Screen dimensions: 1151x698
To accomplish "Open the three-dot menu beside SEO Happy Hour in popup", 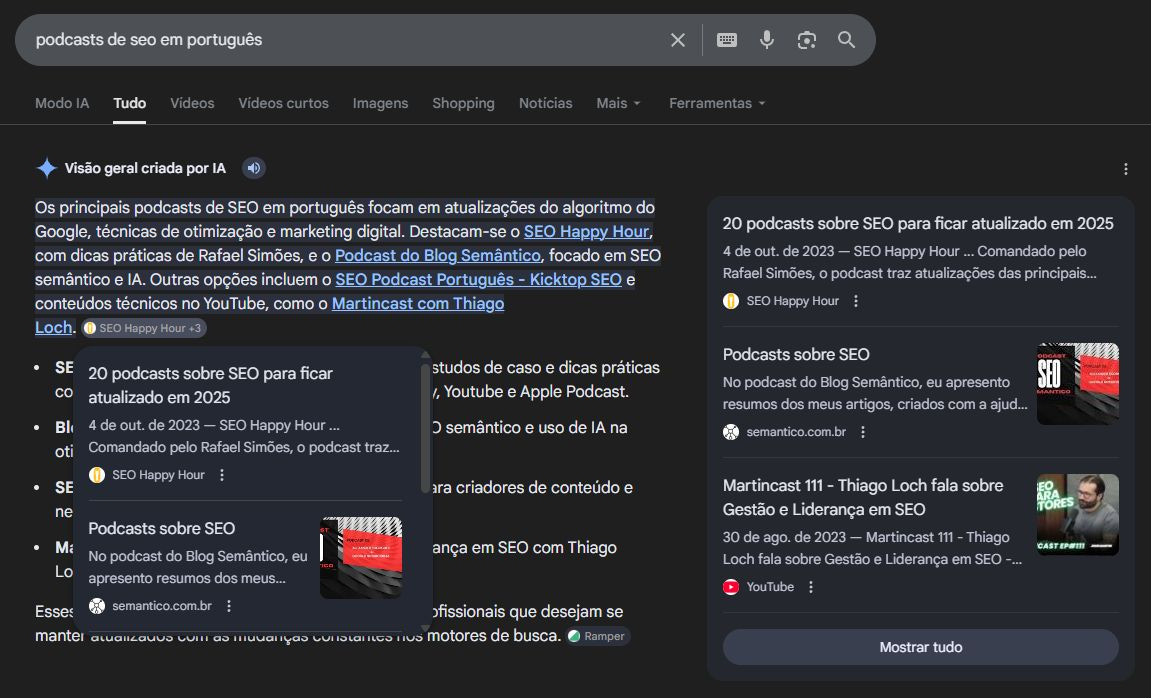I will click(222, 475).
